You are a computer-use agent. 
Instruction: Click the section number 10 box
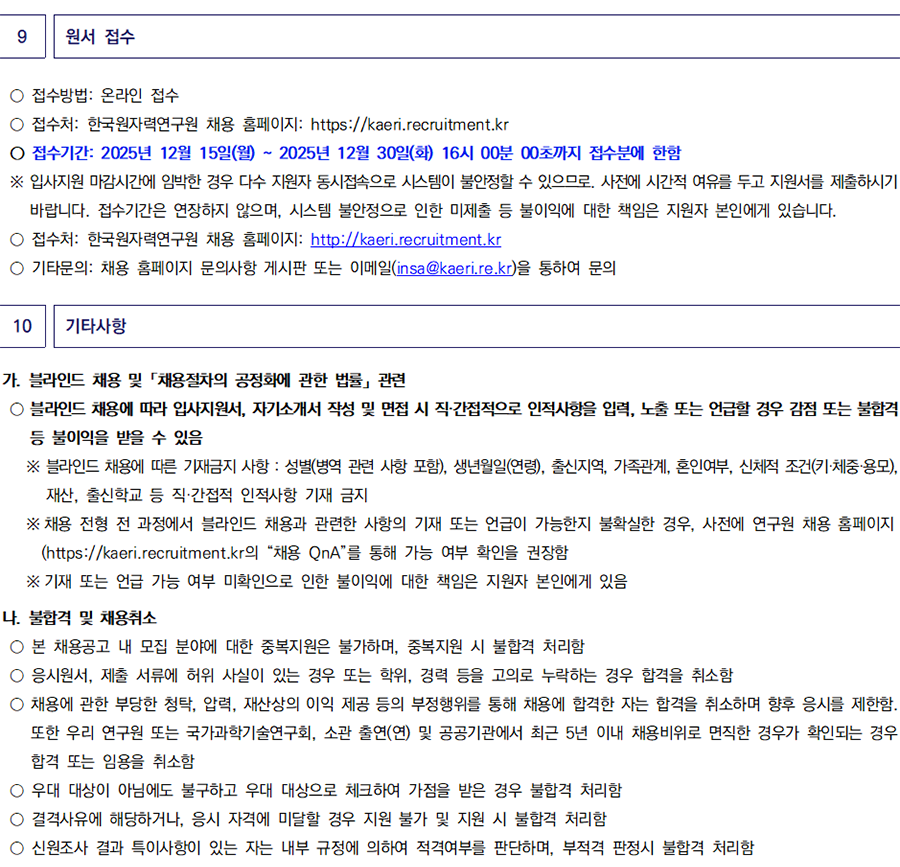[22, 326]
